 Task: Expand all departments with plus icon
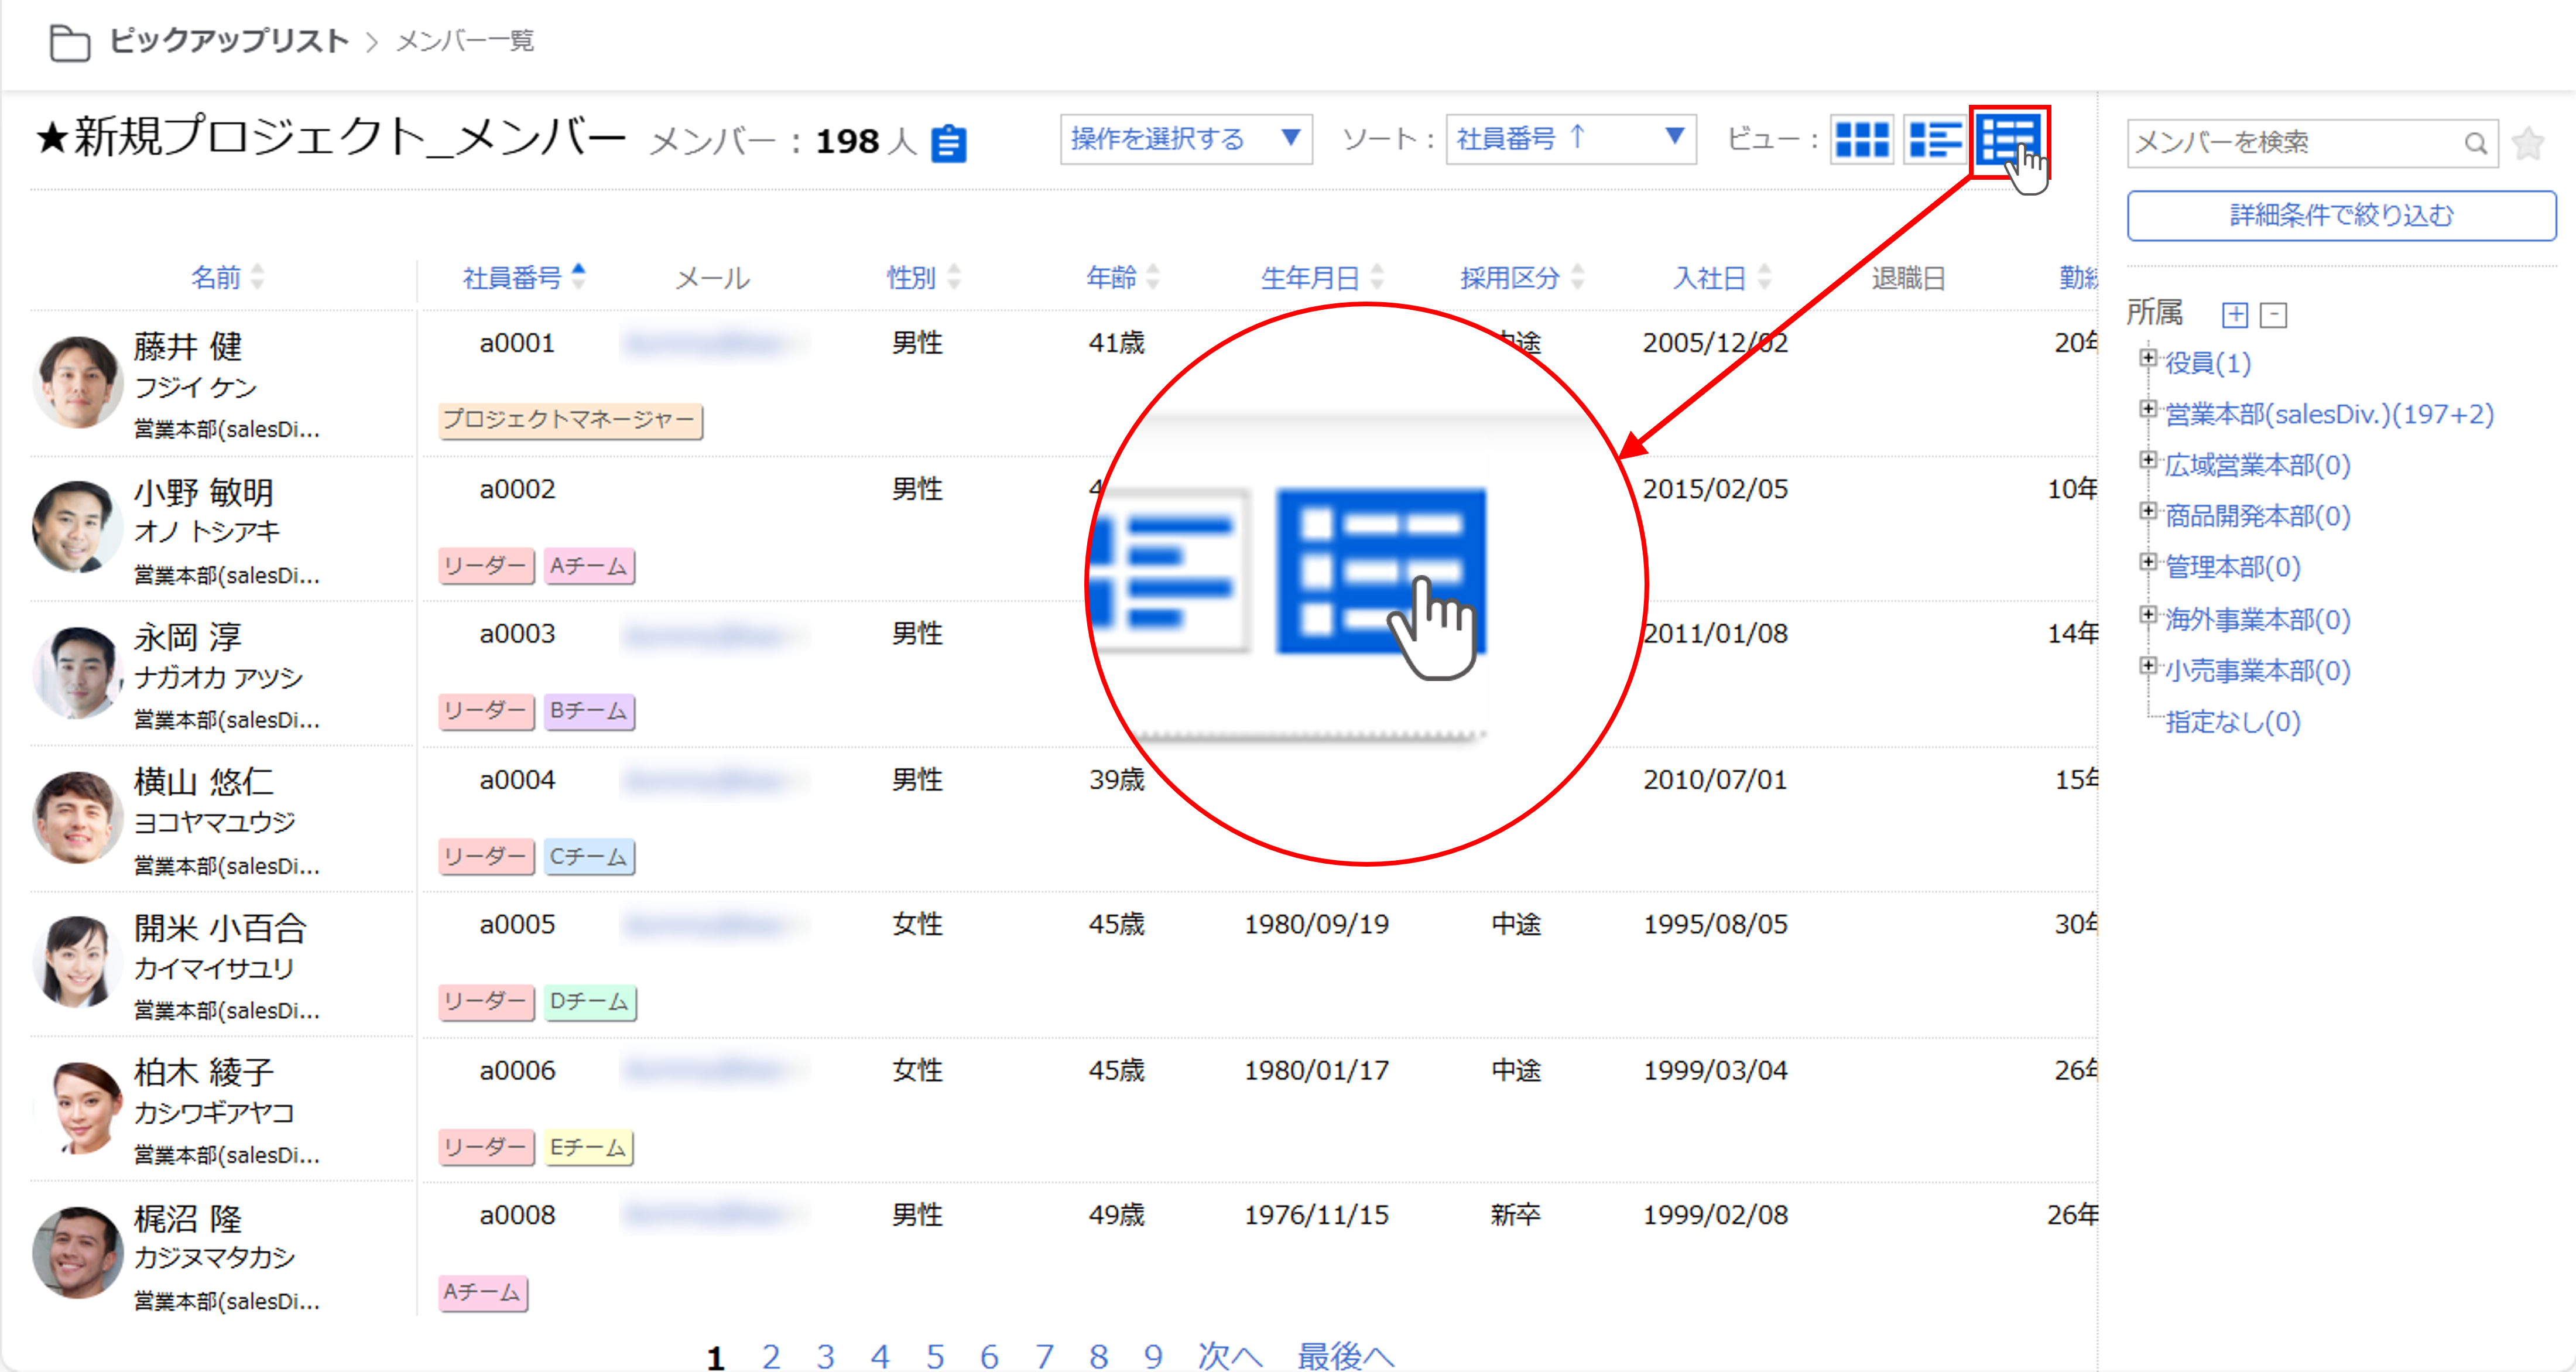point(2234,315)
